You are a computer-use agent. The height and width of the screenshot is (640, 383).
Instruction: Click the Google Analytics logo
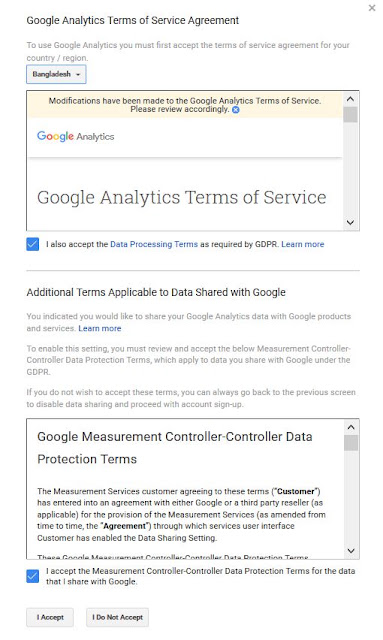(x=76, y=136)
